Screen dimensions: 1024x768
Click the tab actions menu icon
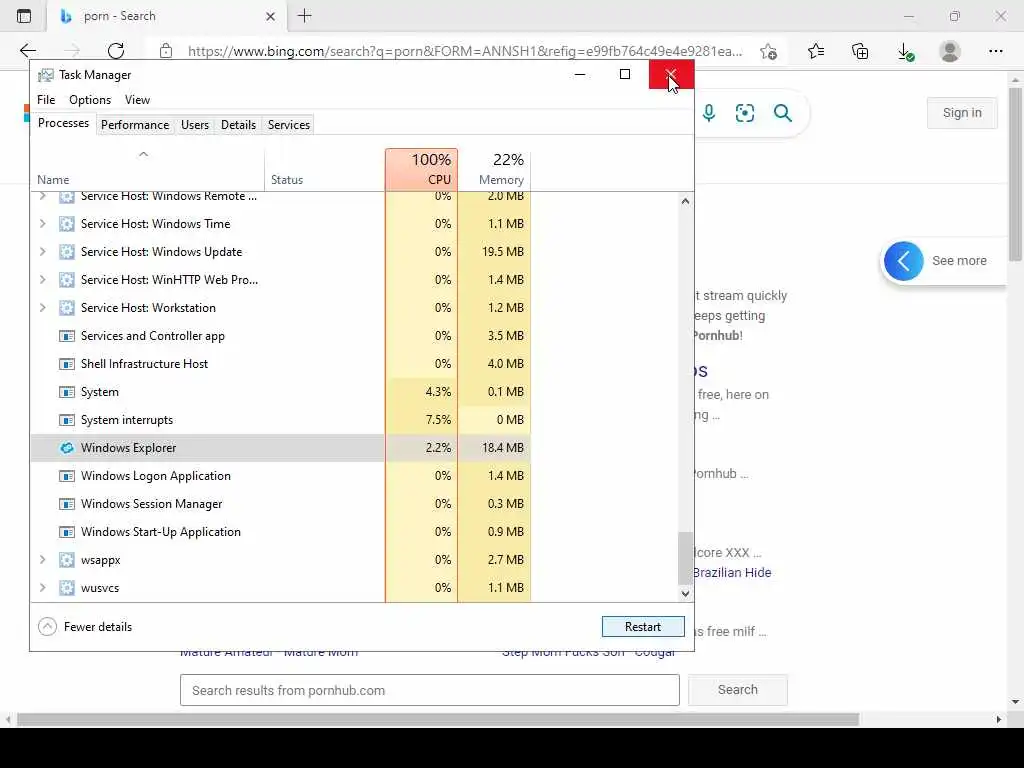[24, 16]
